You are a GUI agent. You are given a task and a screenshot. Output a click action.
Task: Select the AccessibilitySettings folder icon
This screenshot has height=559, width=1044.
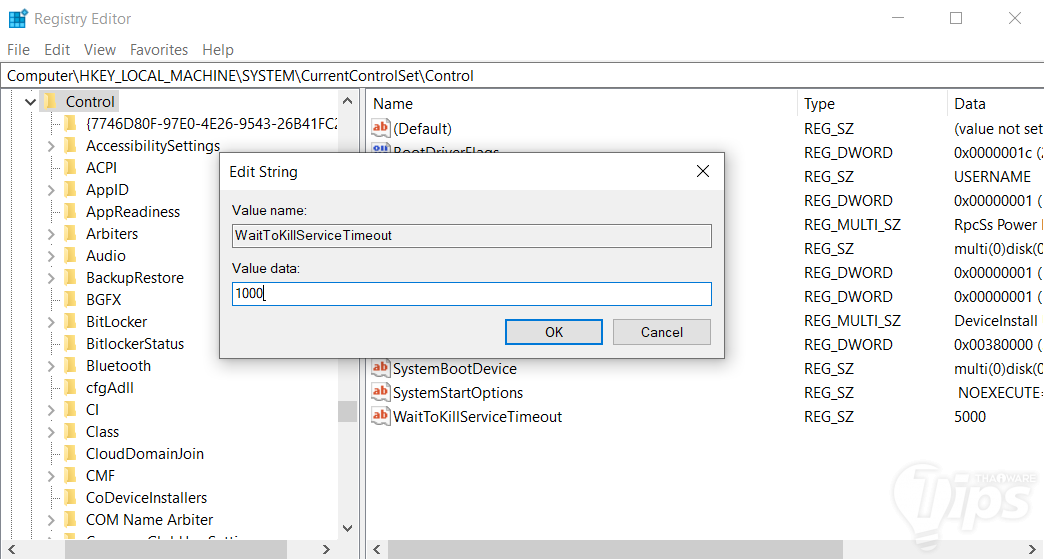coord(69,146)
